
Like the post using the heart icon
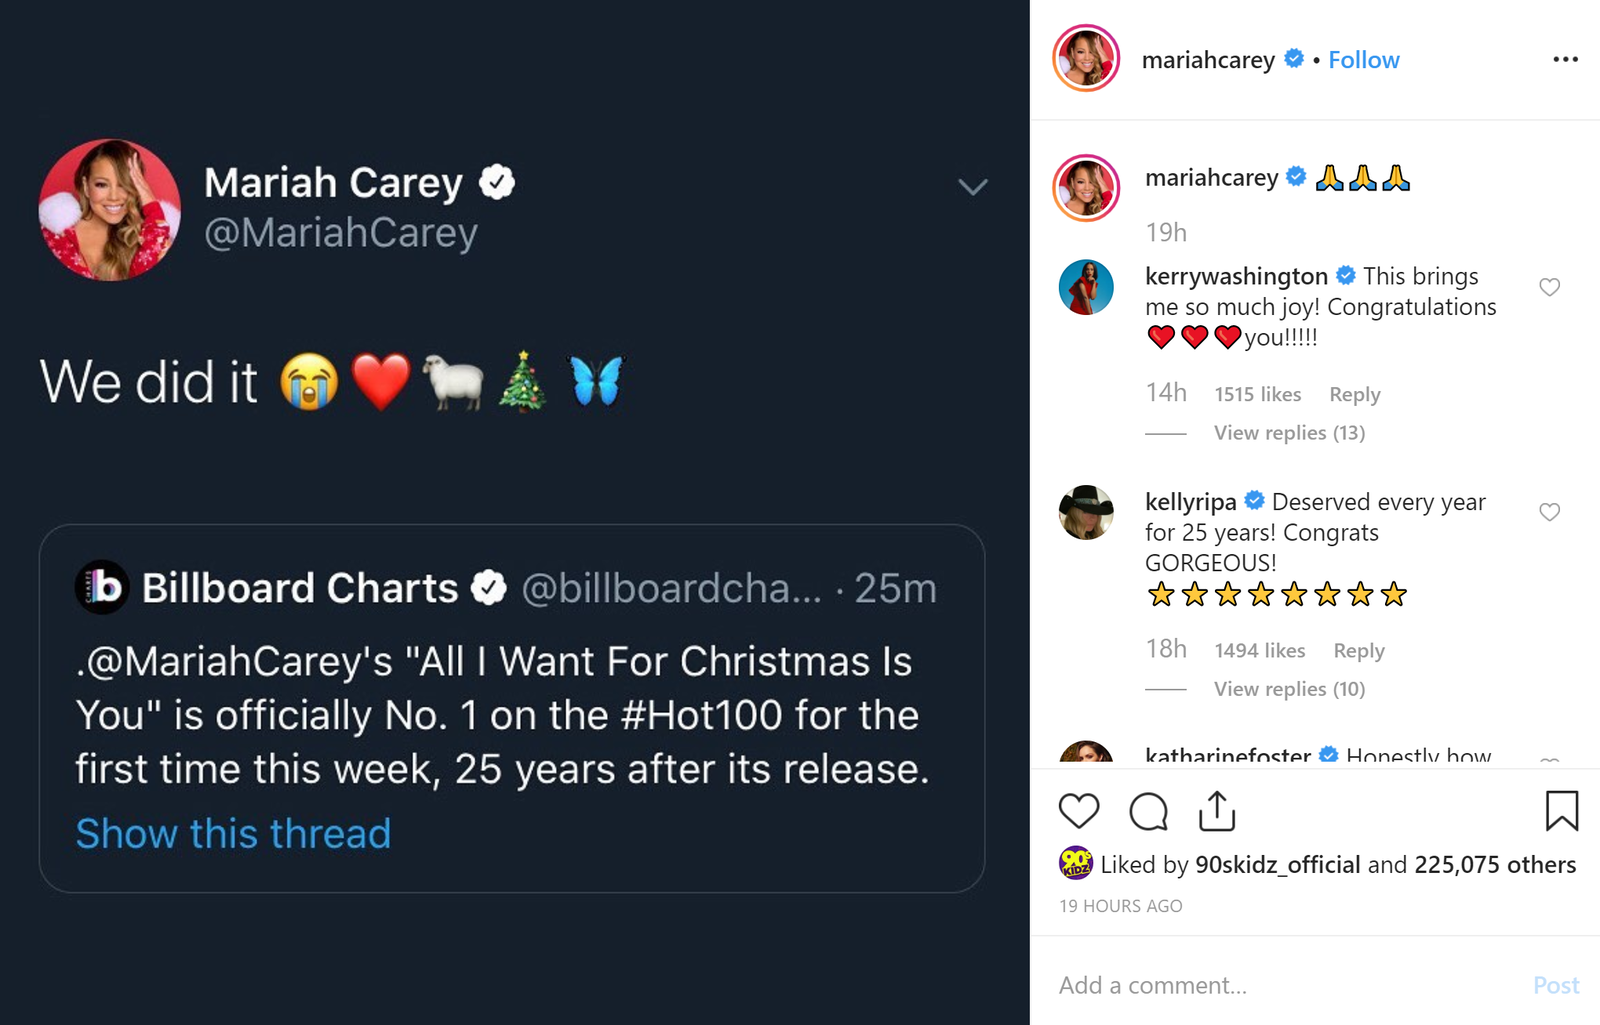coord(1078,812)
